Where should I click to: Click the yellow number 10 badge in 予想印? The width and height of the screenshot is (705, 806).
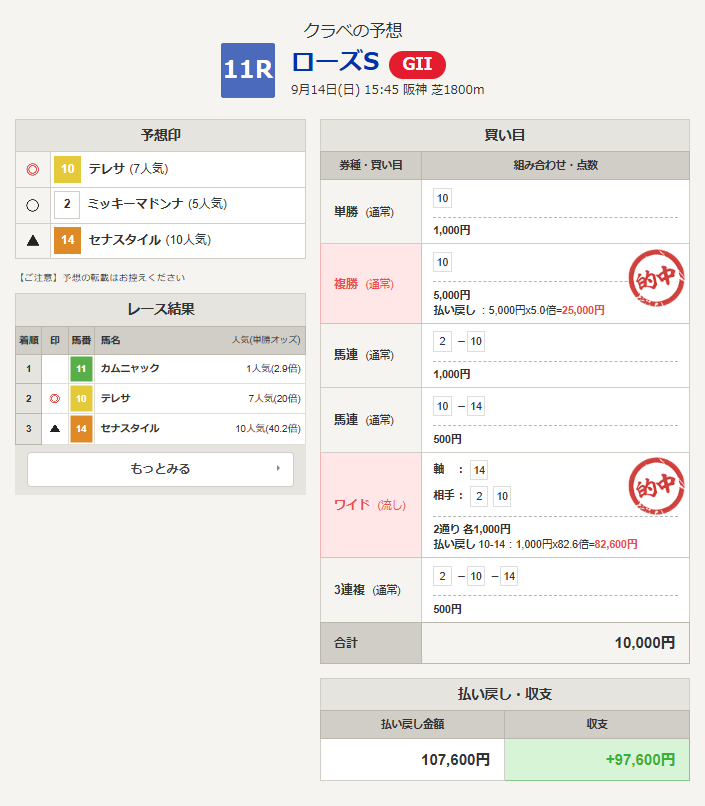pyautogui.click(x=67, y=169)
